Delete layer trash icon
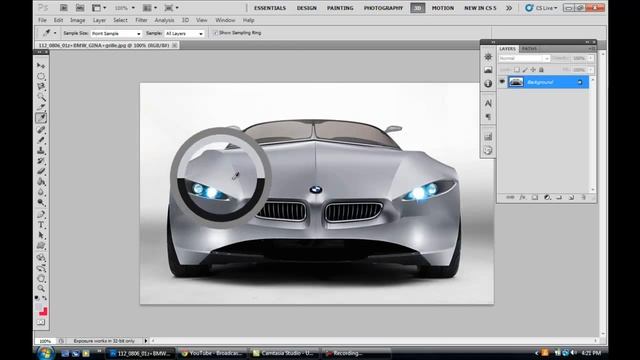640x360 pixels. (x=584, y=198)
